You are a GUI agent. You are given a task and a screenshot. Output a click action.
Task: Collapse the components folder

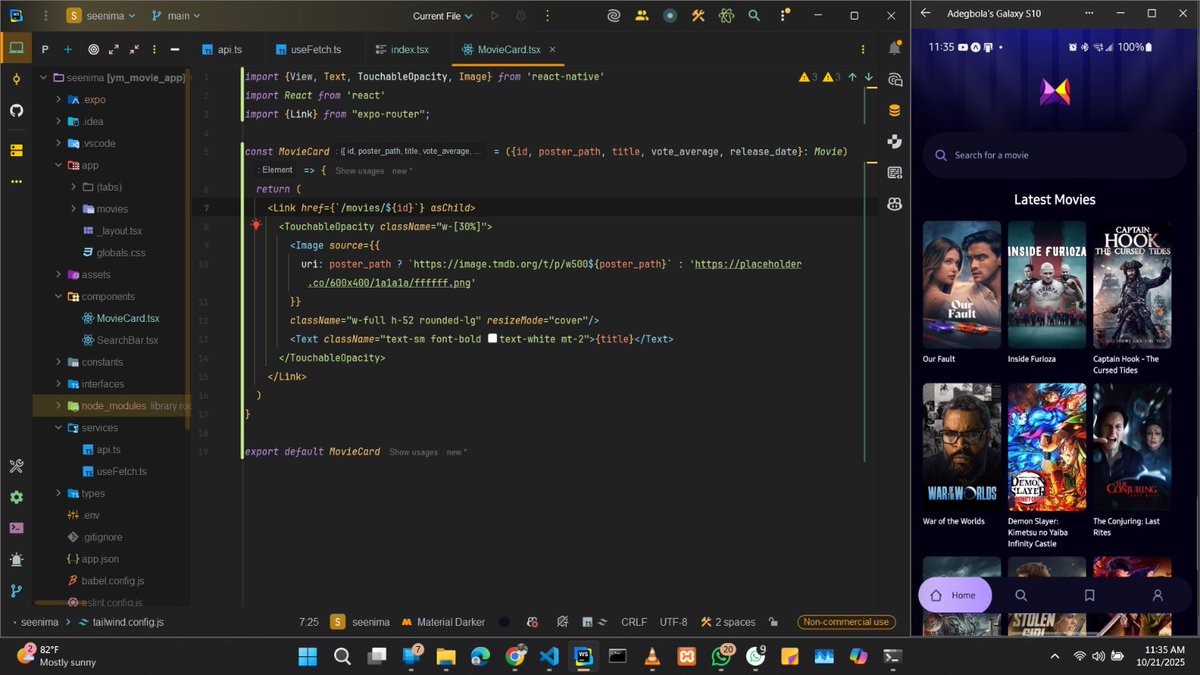point(59,297)
